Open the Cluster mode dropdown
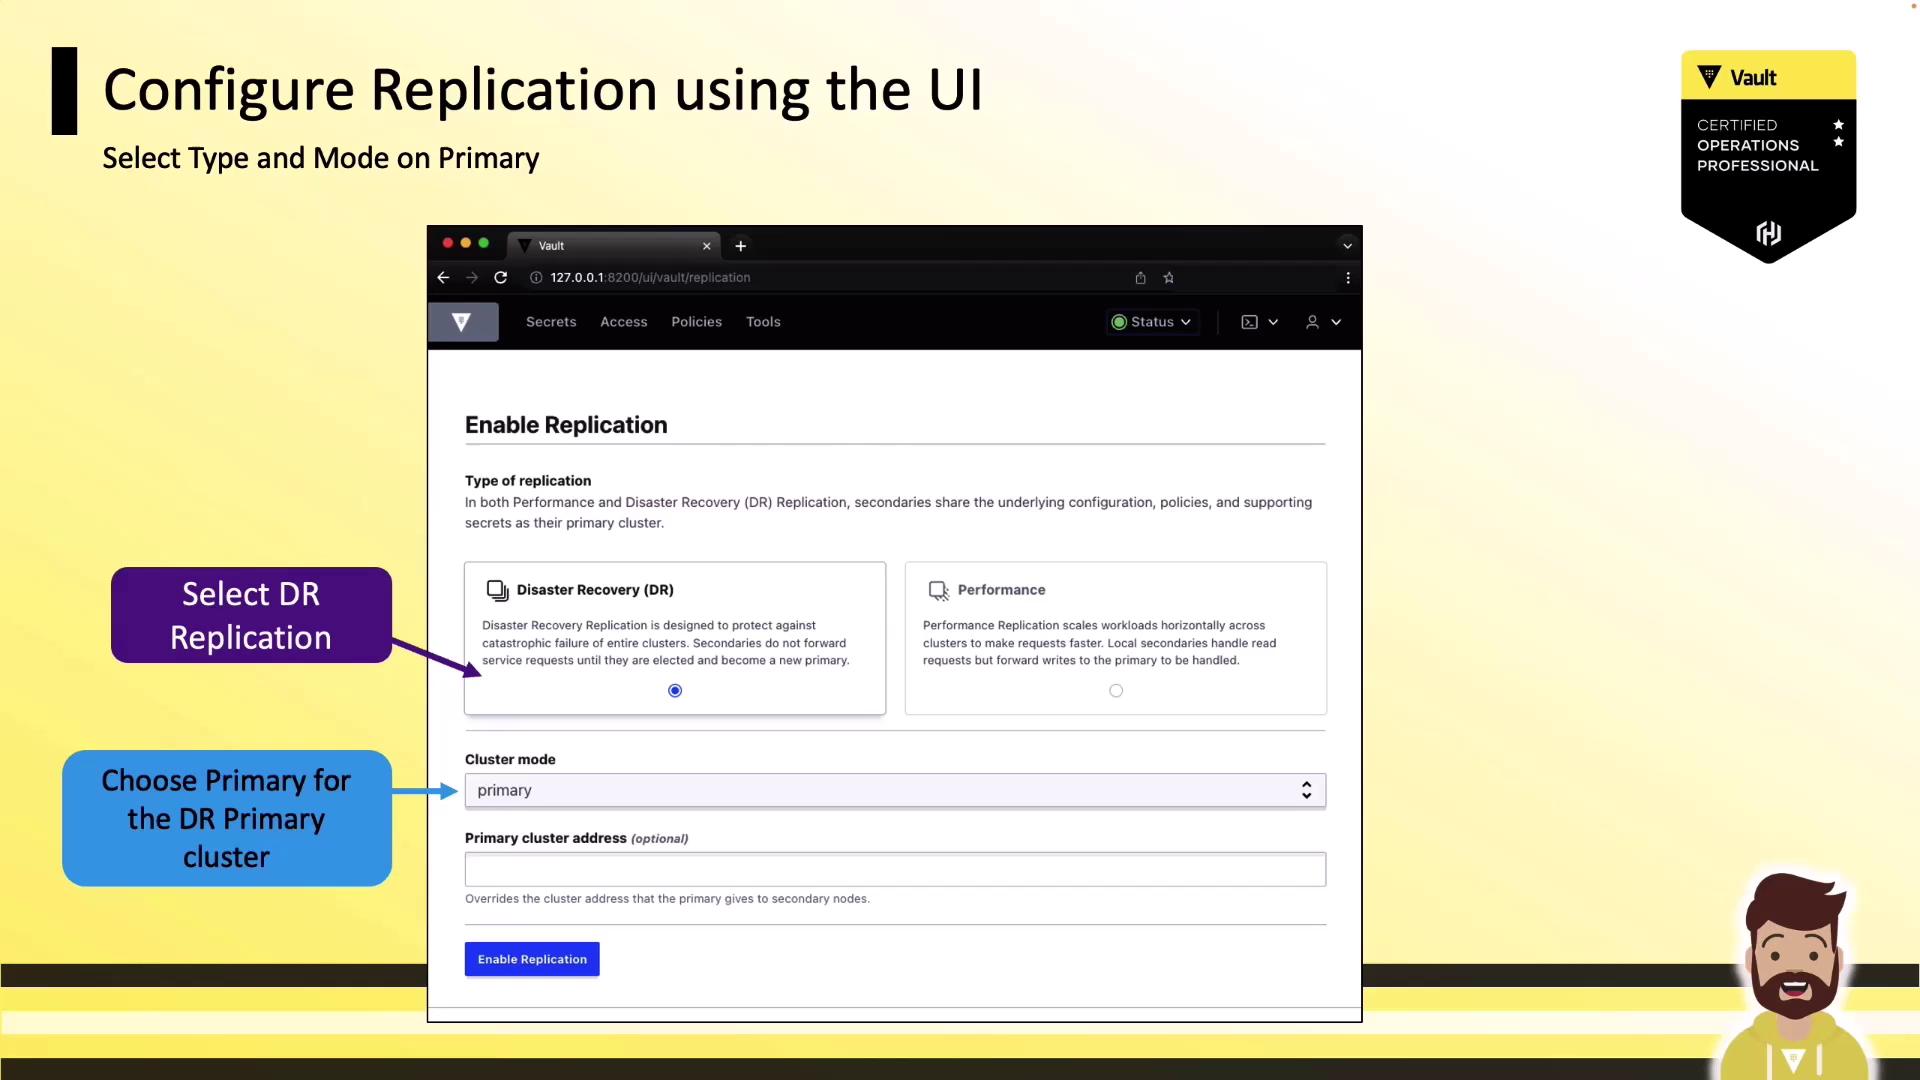The image size is (1920, 1080). (894, 791)
